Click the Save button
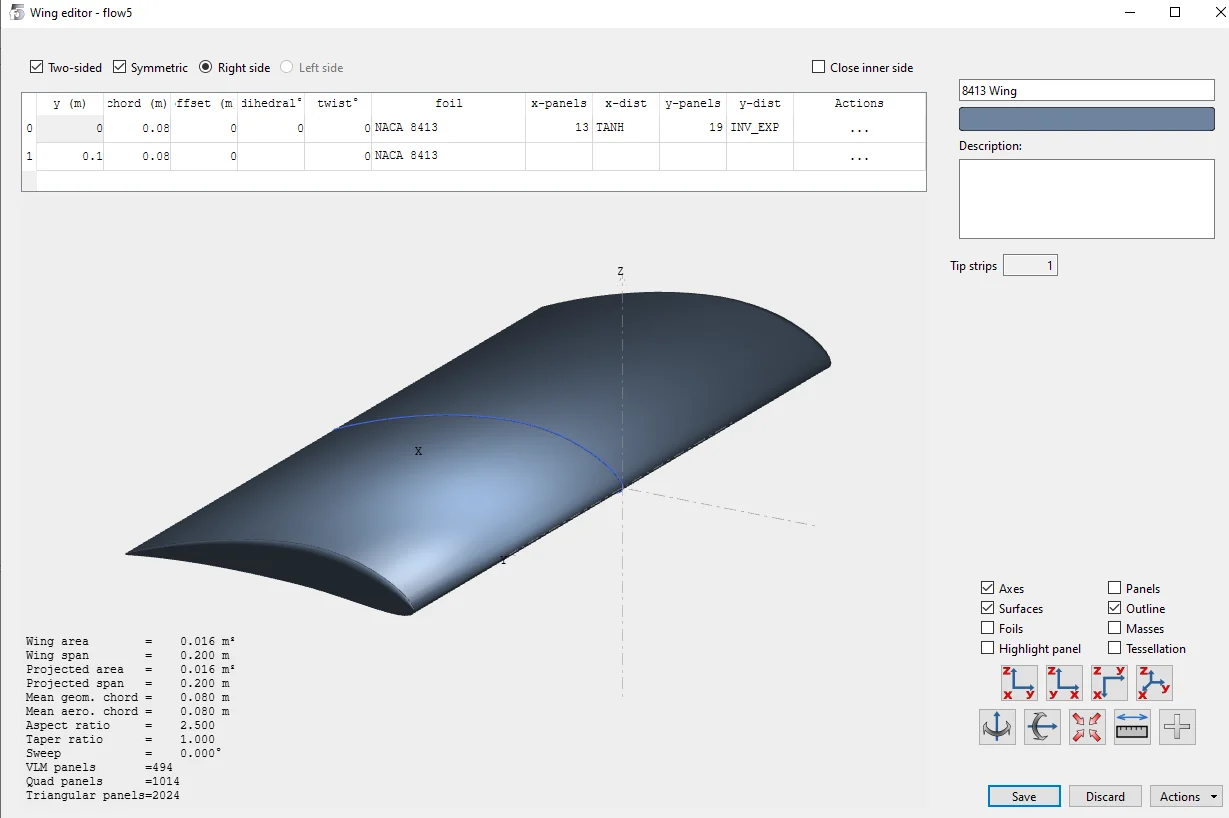 click(x=1024, y=796)
